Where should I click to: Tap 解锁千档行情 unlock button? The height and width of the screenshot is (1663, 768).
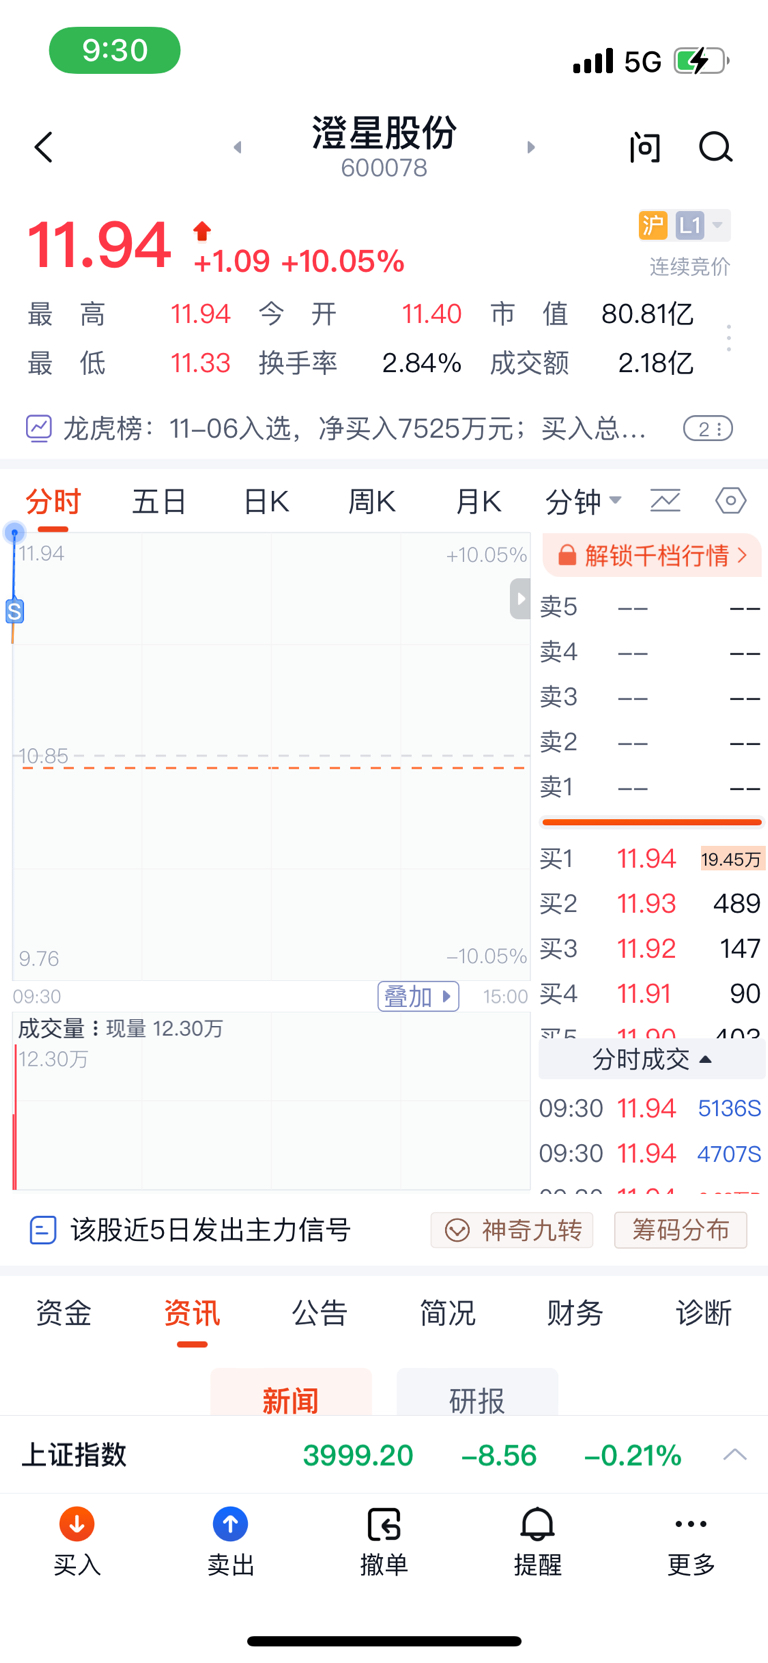coord(652,556)
